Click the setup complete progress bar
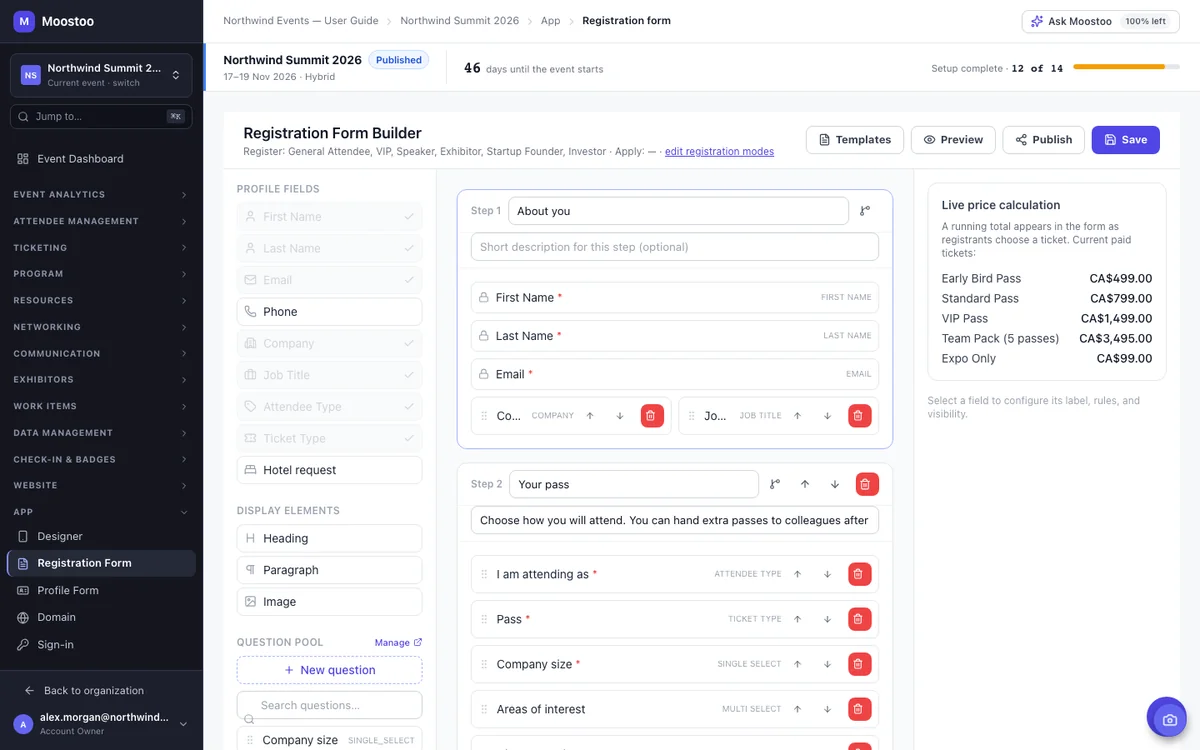Image resolution: width=1200 pixels, height=750 pixels. click(x=1127, y=67)
